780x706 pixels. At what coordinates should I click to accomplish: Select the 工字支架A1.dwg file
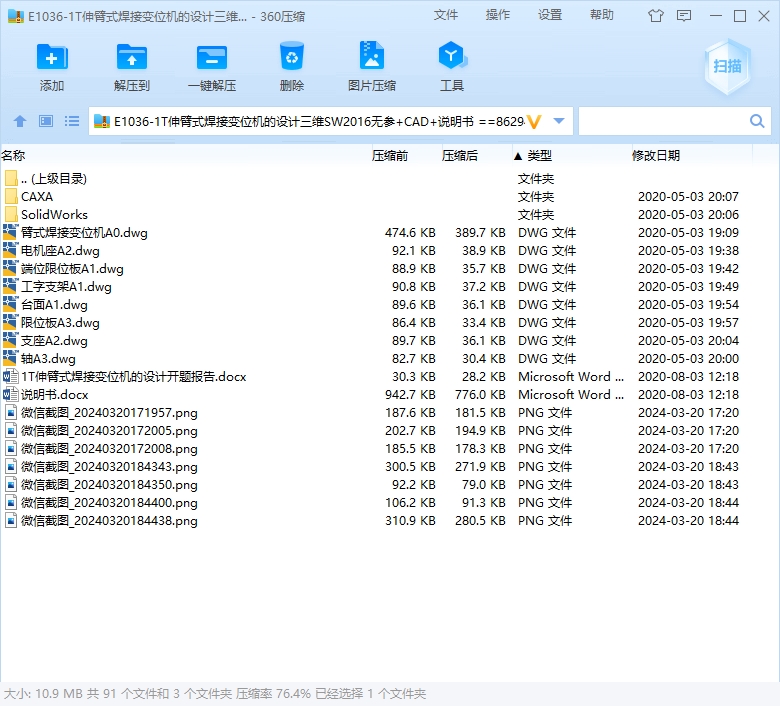point(66,287)
